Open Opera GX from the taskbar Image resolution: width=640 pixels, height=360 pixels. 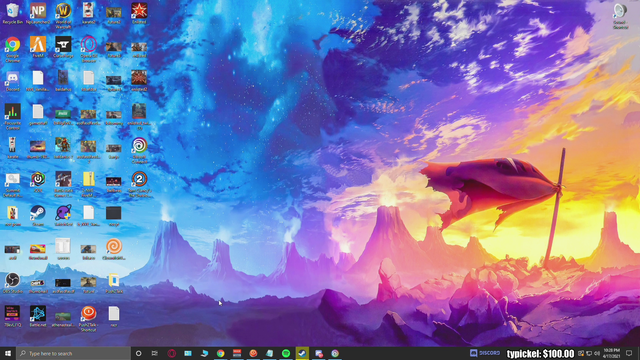click(x=171, y=353)
